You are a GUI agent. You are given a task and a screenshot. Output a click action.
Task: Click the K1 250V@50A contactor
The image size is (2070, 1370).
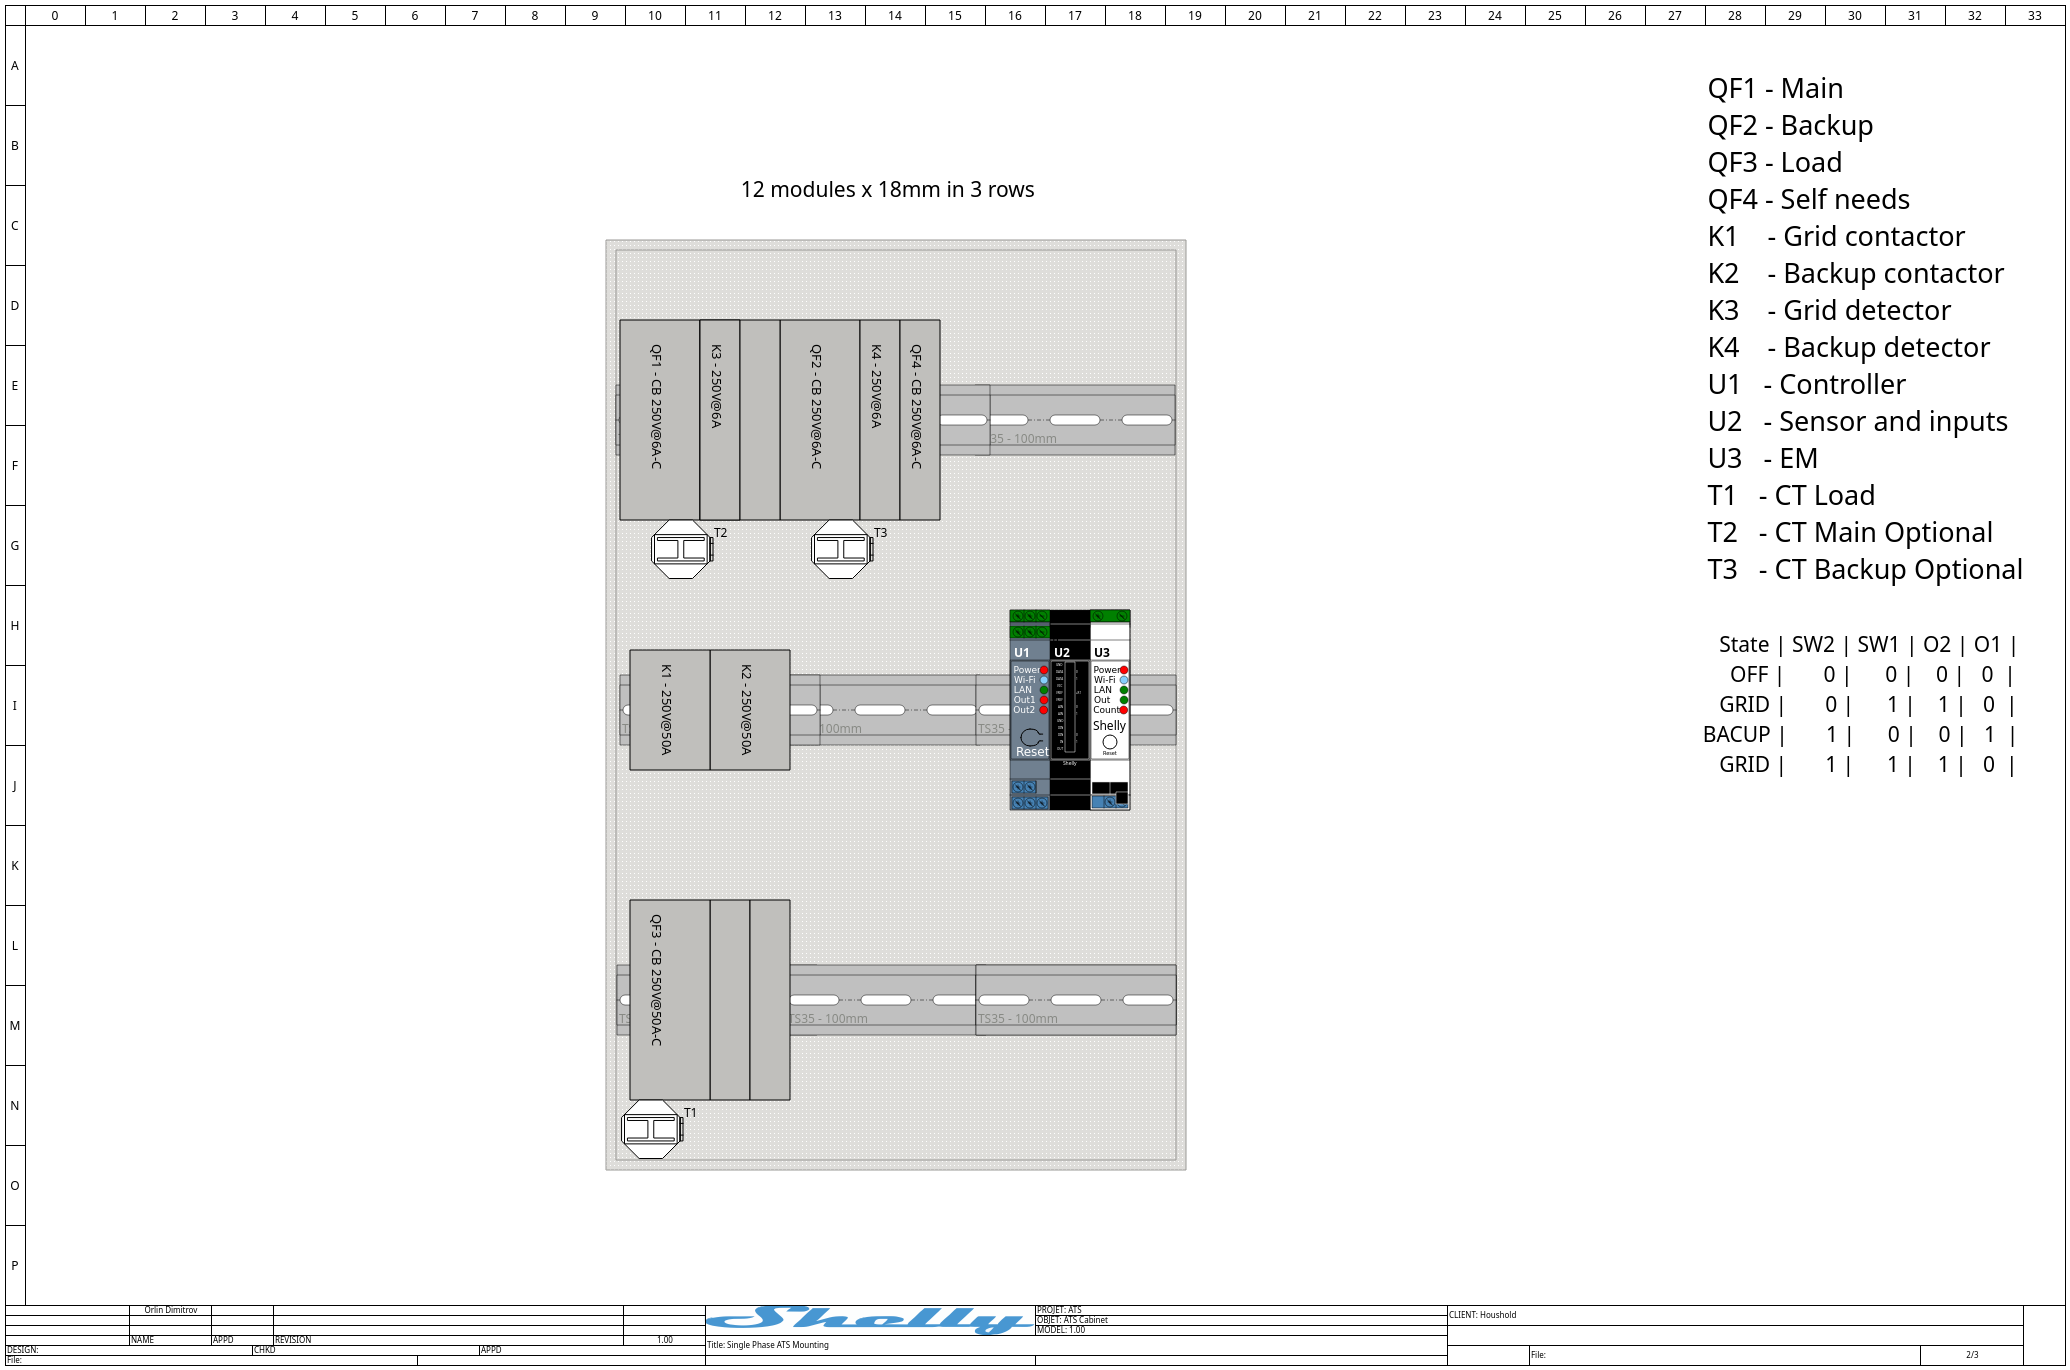click(670, 710)
